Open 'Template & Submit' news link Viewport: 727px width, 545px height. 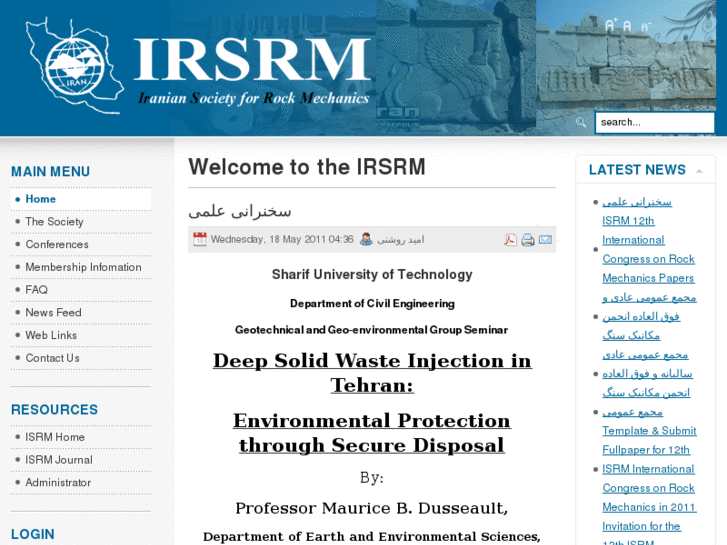649,431
